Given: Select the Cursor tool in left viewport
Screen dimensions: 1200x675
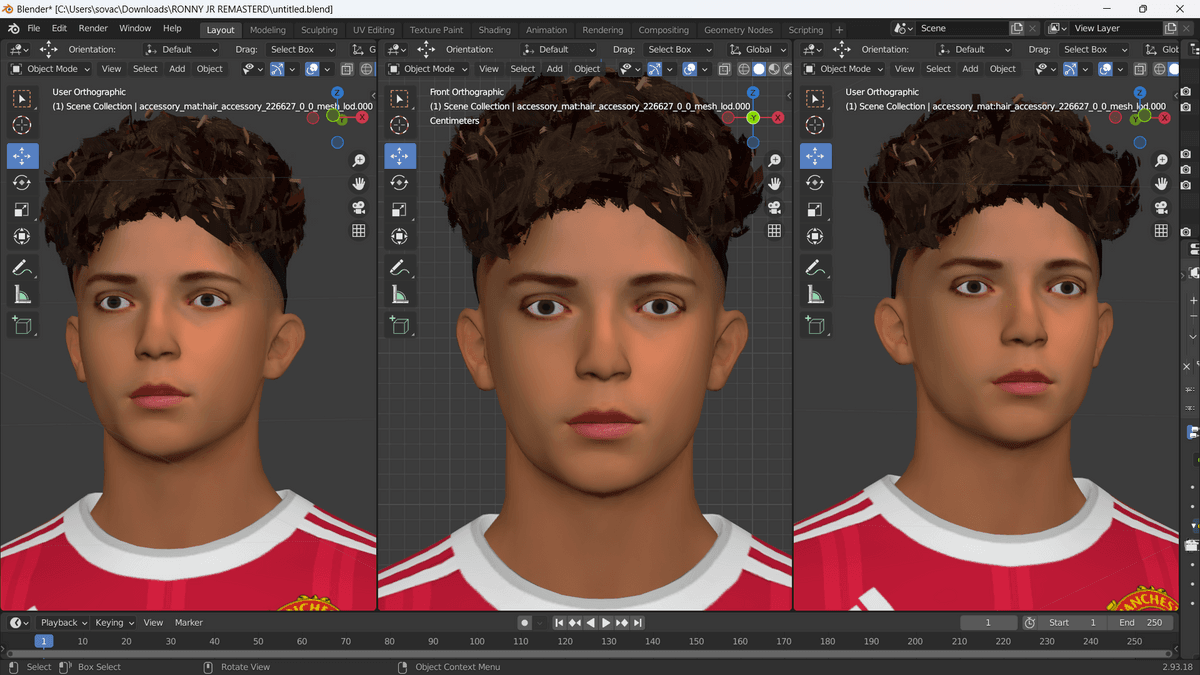Looking at the screenshot, I should [22, 125].
